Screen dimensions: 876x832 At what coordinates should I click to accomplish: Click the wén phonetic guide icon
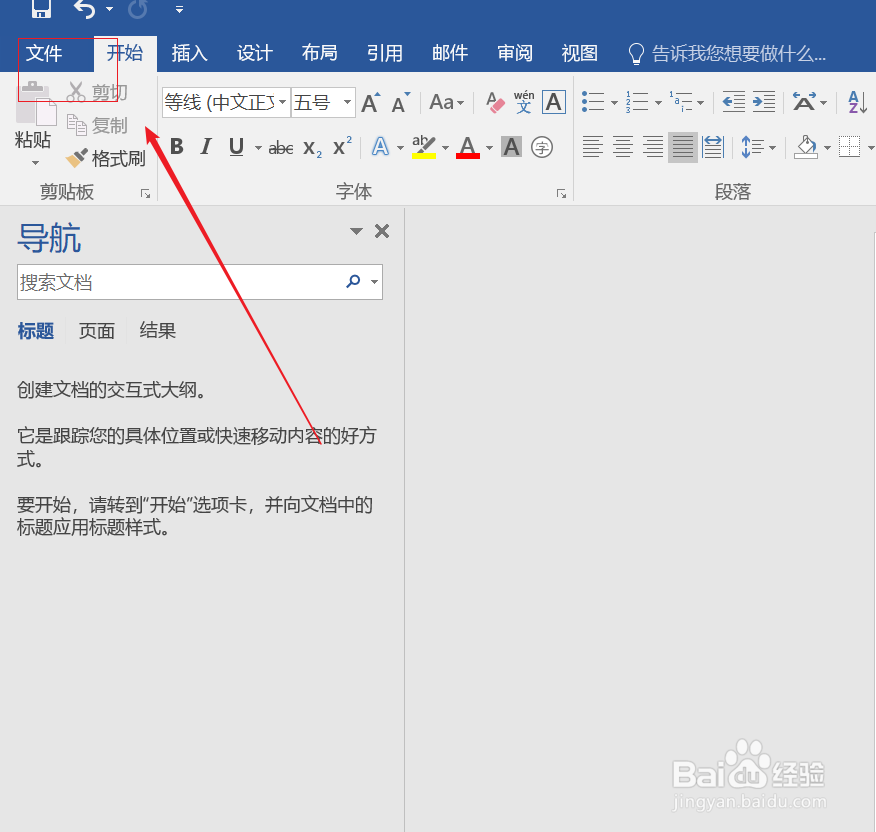524,102
